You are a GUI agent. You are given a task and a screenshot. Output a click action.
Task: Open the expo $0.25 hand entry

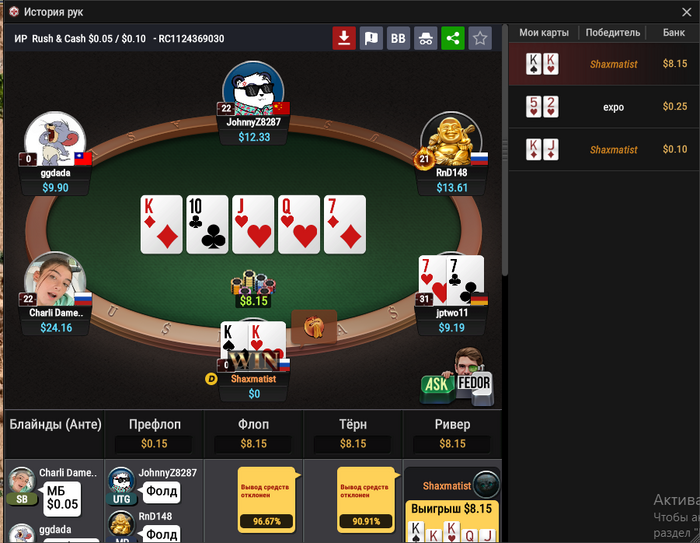pyautogui.click(x=604, y=107)
